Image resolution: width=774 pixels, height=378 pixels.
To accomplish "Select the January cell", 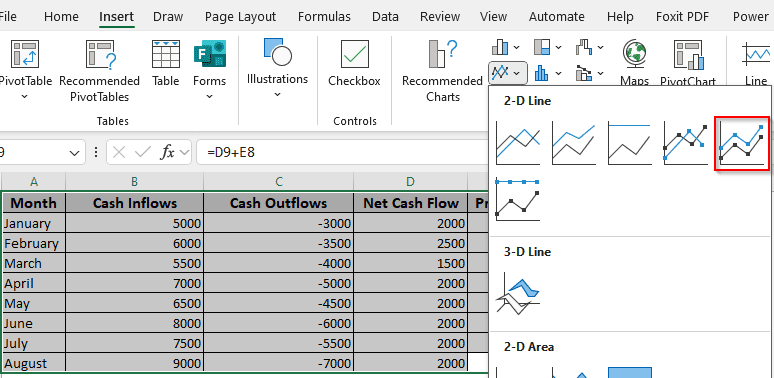I will click(x=34, y=223).
